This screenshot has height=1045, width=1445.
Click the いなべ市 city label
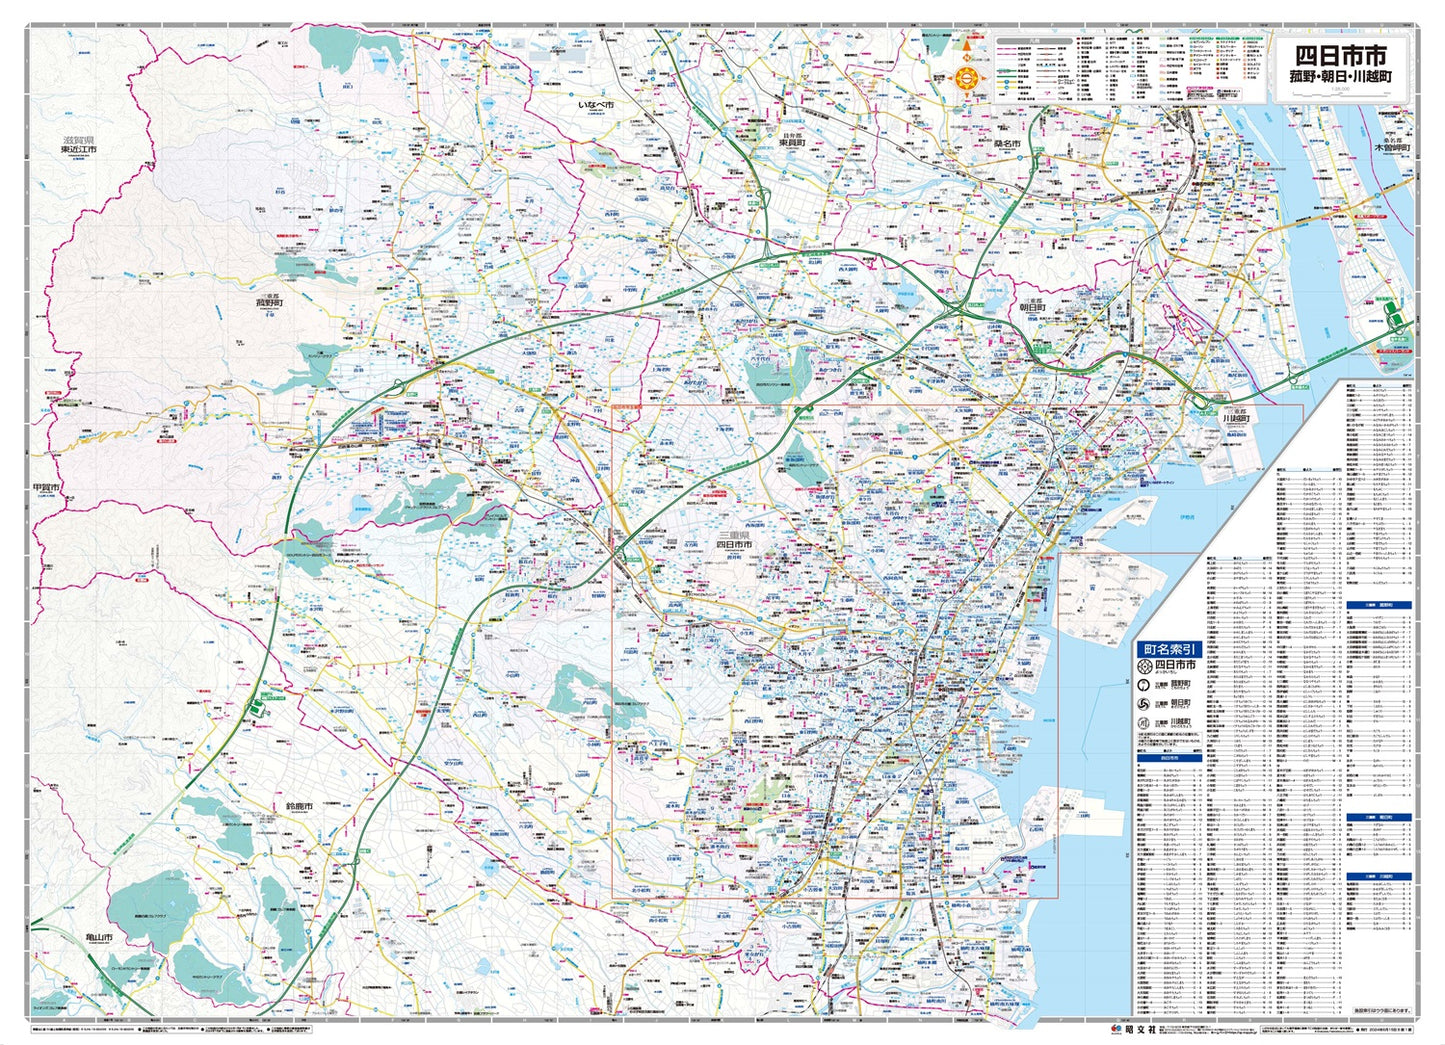point(596,104)
